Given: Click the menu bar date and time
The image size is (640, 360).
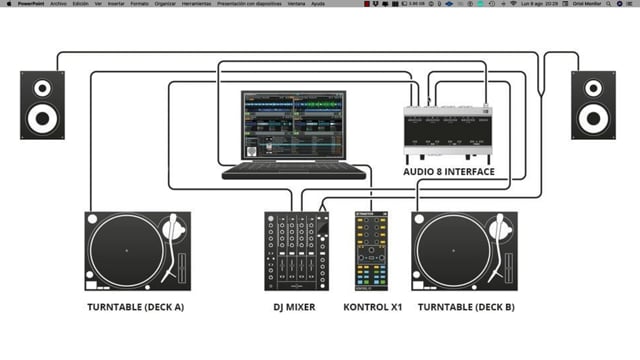Looking at the screenshot, I should 540,4.
